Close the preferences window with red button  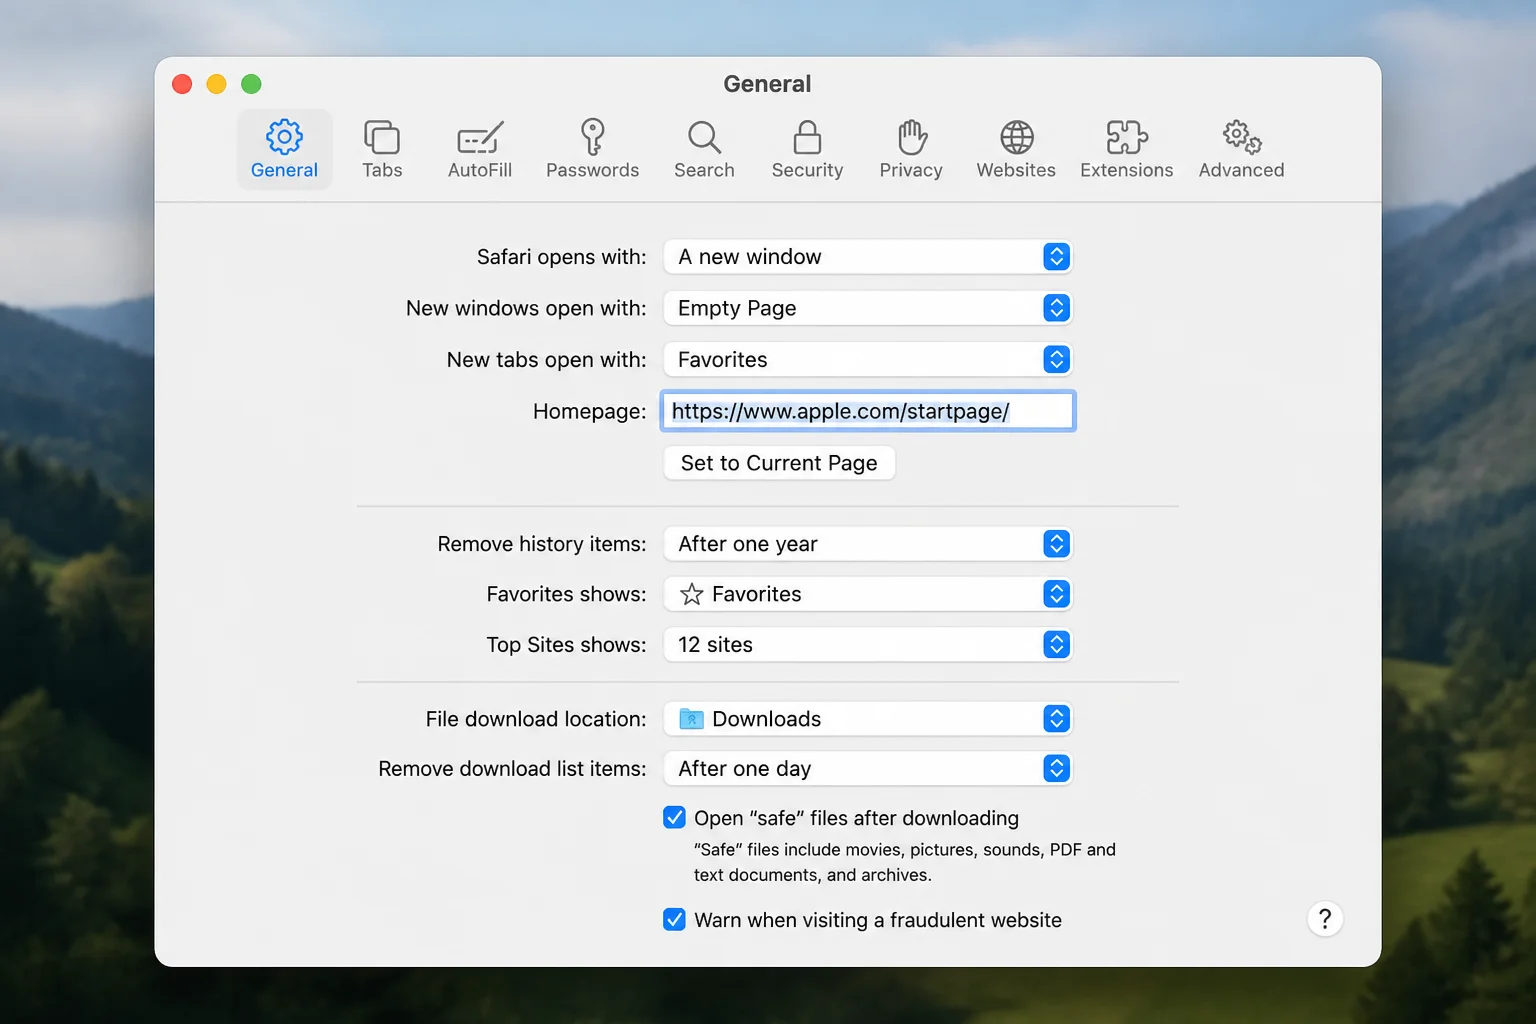[182, 84]
